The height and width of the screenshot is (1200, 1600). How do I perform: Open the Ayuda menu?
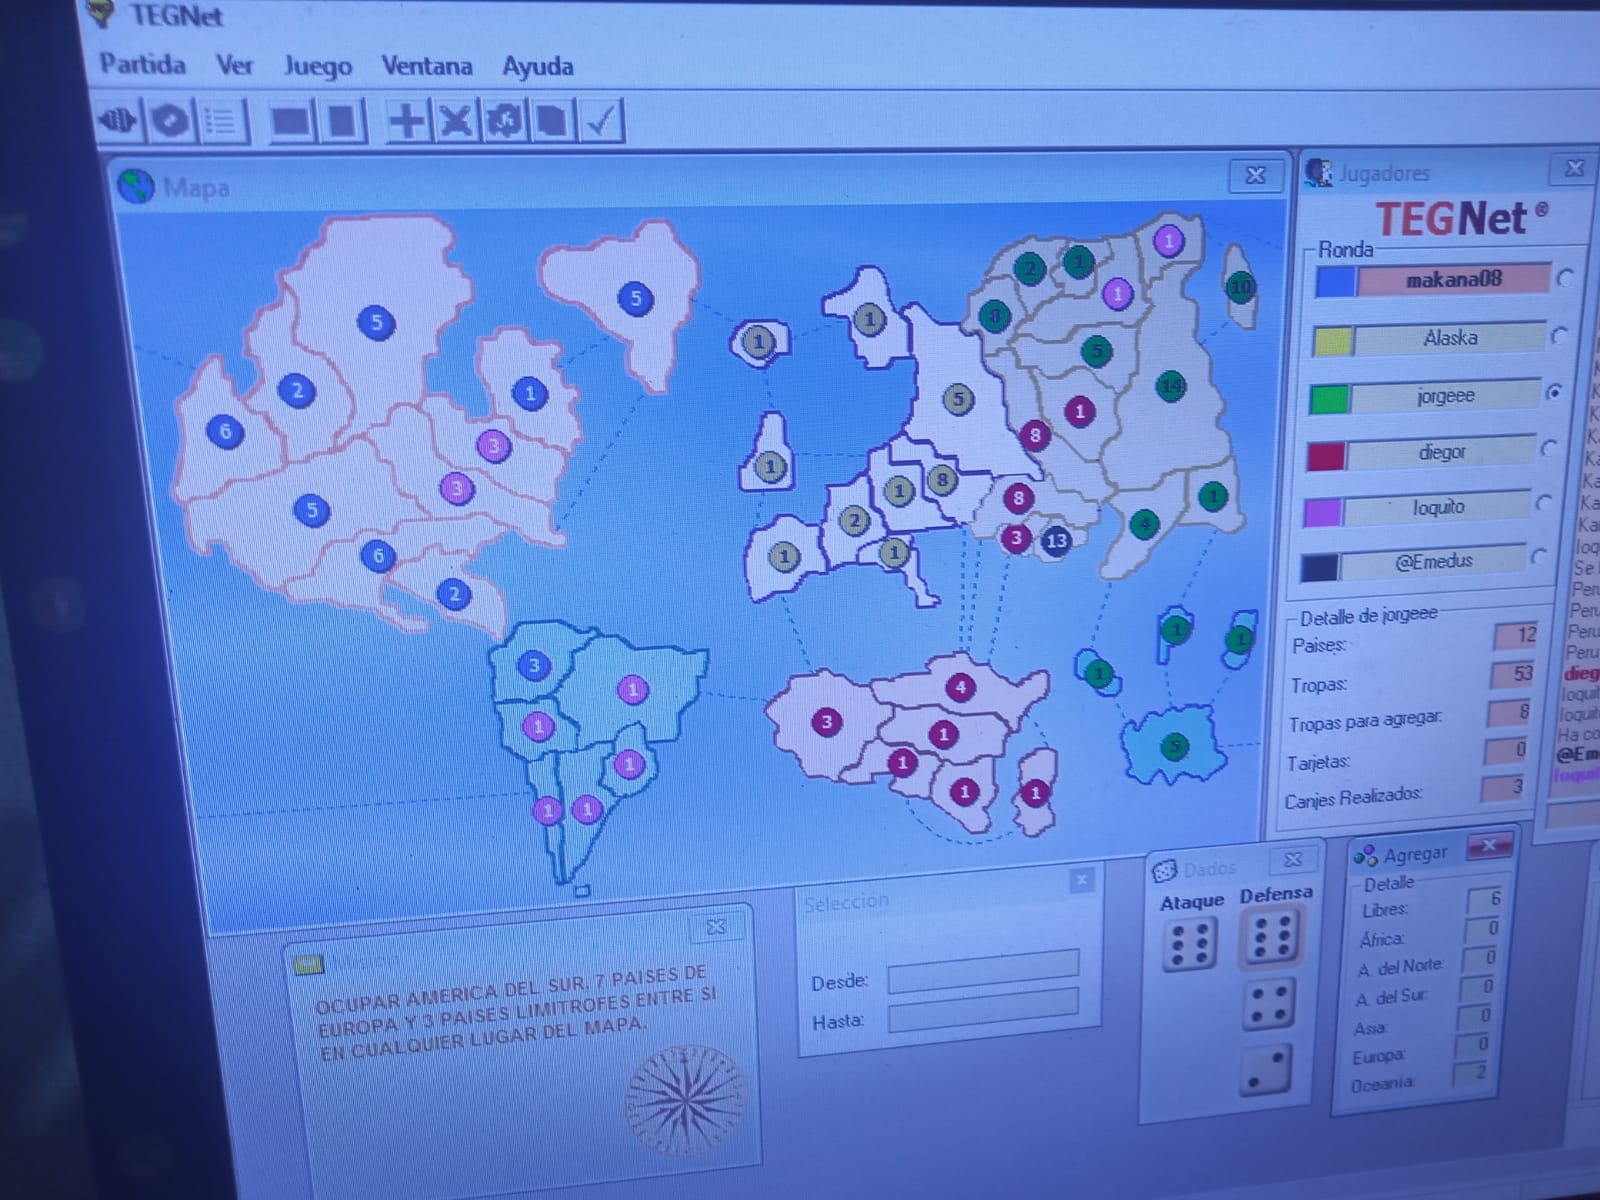[537, 67]
